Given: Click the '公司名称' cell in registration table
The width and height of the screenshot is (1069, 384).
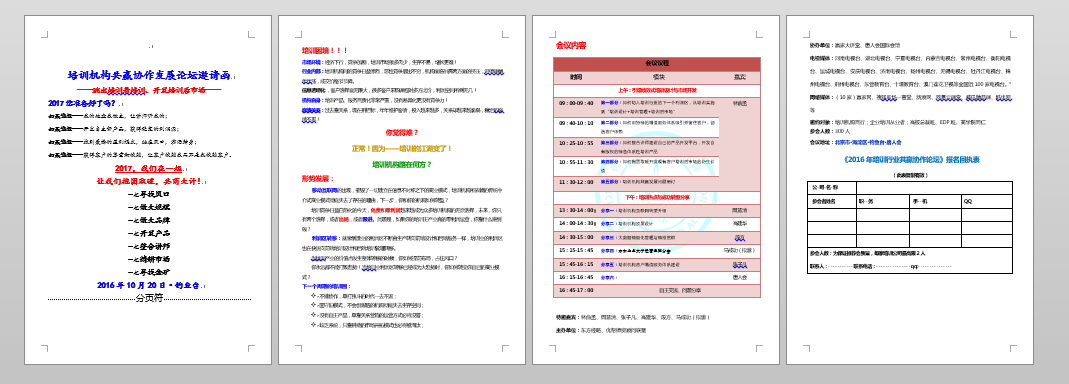Looking at the screenshot, I should [832, 188].
